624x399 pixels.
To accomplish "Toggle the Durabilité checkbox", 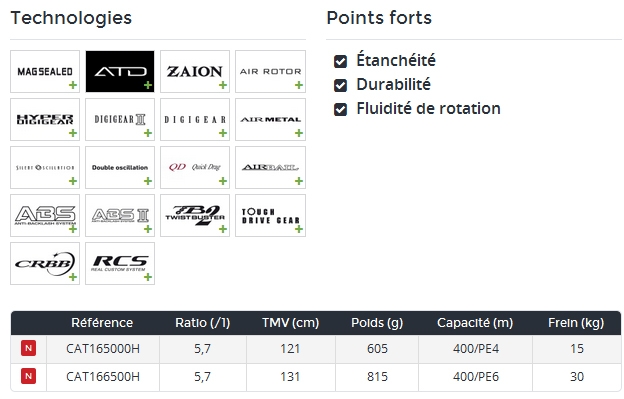I will [x=340, y=85].
